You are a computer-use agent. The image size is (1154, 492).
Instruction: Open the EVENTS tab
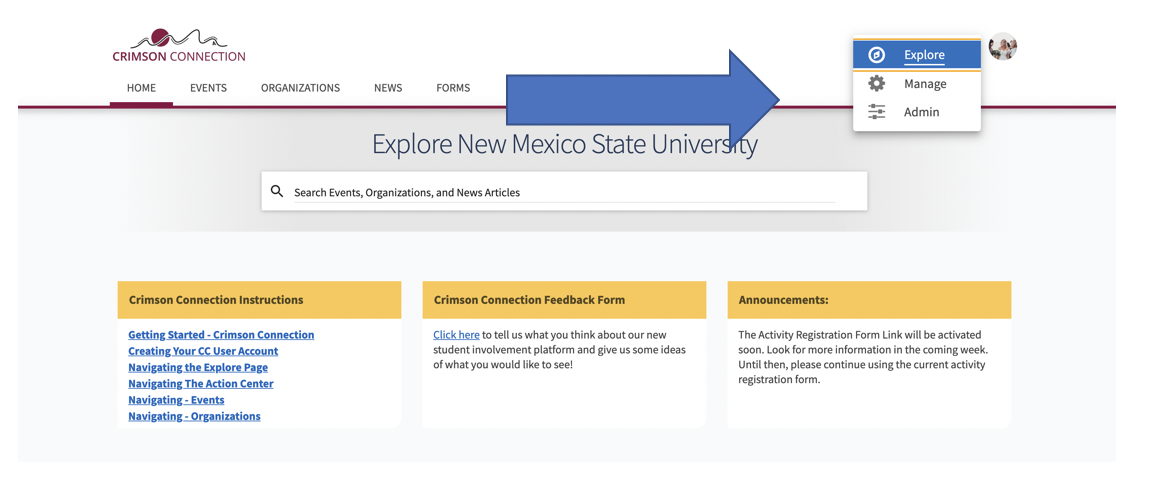(208, 88)
